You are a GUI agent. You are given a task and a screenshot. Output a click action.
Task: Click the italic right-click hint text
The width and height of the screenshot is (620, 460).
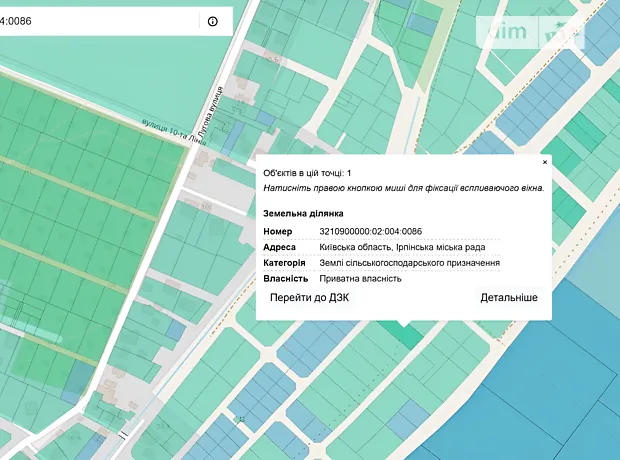[x=403, y=188]
